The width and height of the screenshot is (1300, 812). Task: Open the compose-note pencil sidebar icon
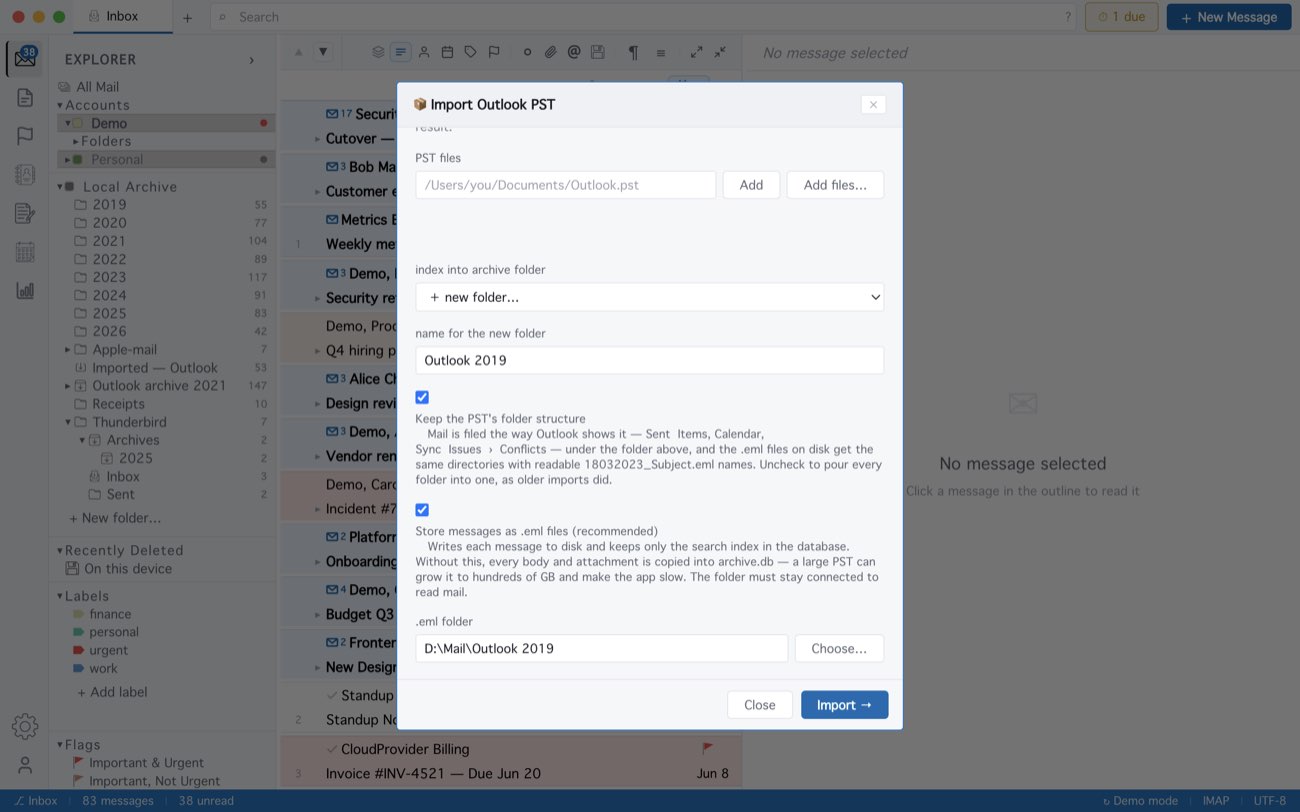click(x=25, y=213)
